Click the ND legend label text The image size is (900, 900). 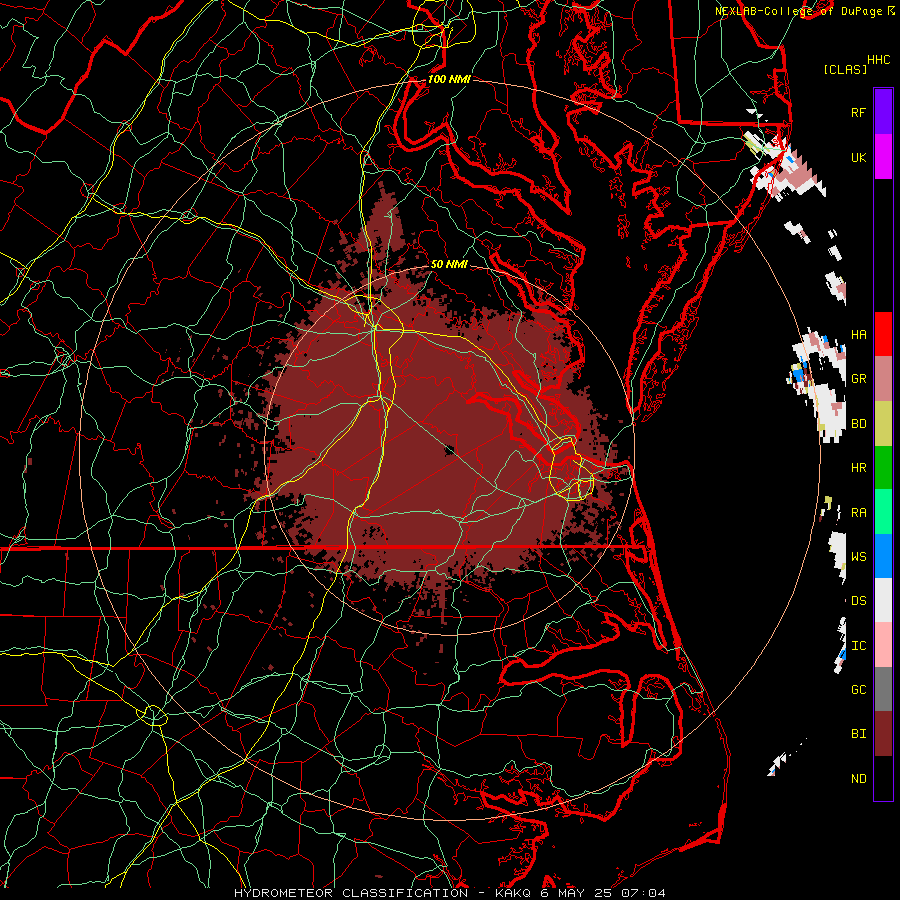tap(858, 779)
